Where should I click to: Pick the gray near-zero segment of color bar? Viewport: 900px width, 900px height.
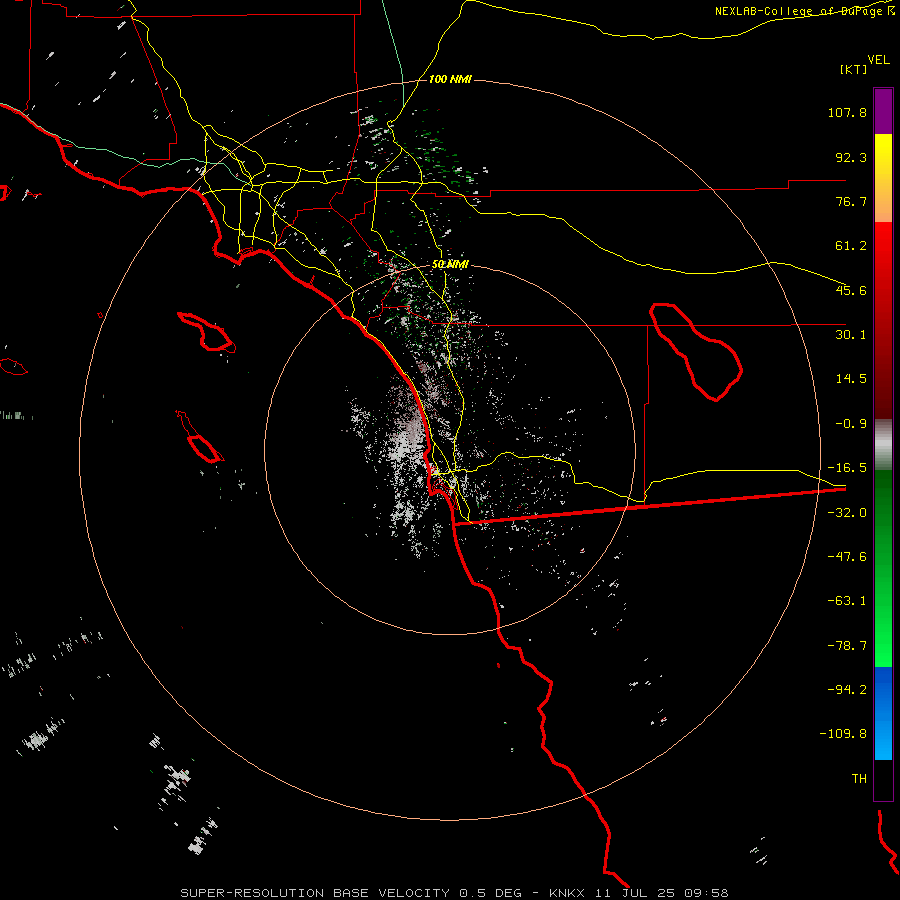pos(883,445)
